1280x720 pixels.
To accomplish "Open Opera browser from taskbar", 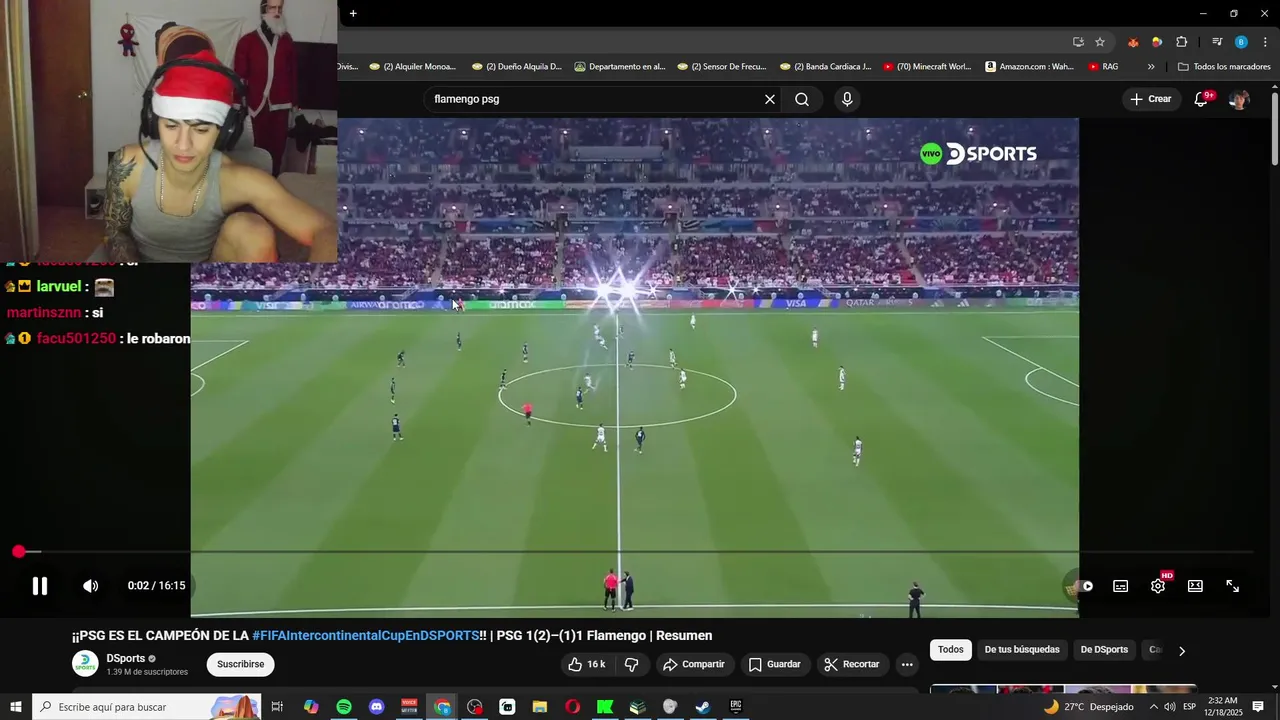I will (573, 707).
